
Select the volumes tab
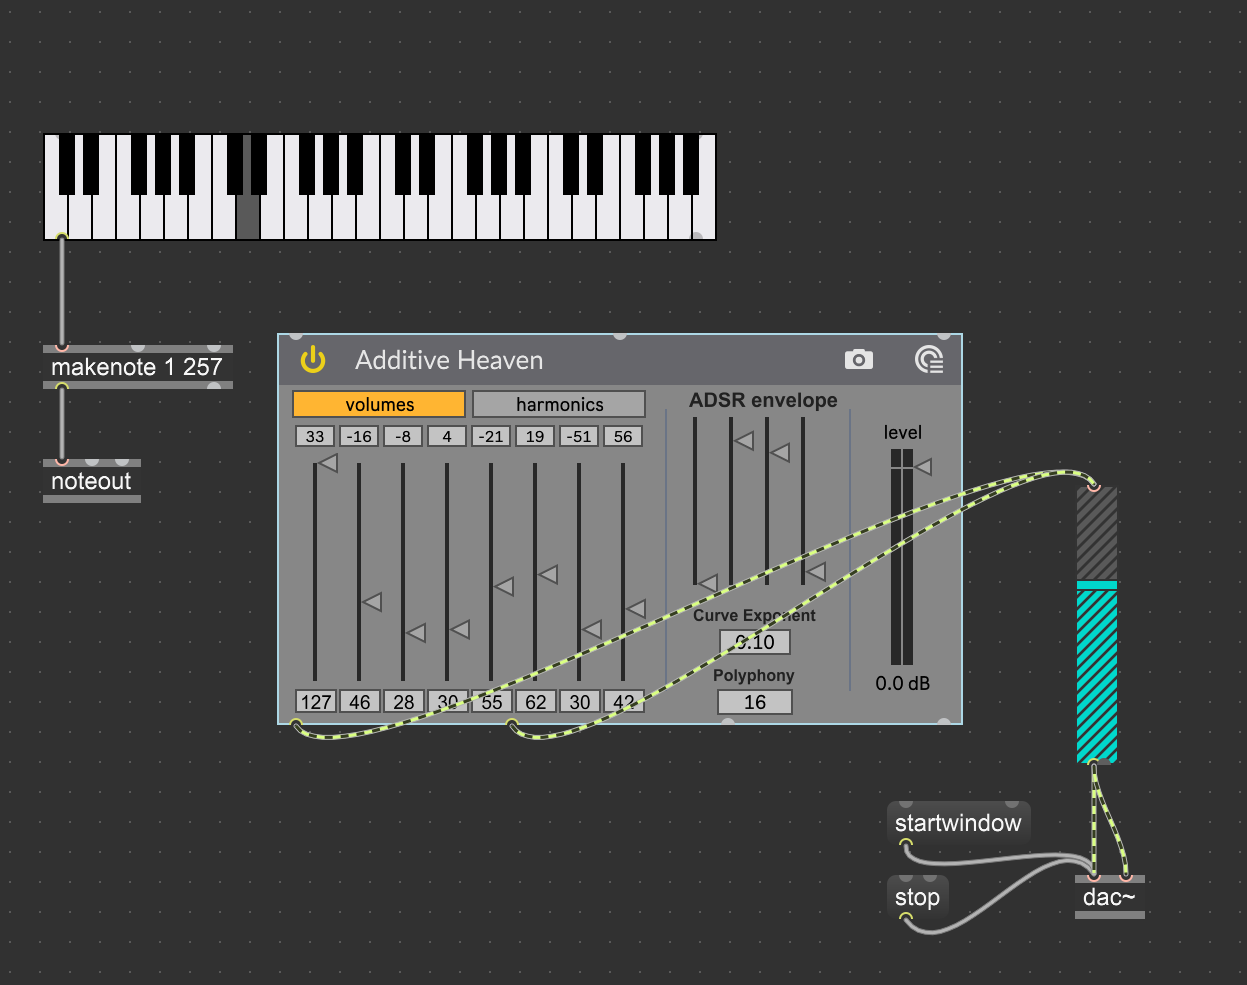click(x=379, y=404)
